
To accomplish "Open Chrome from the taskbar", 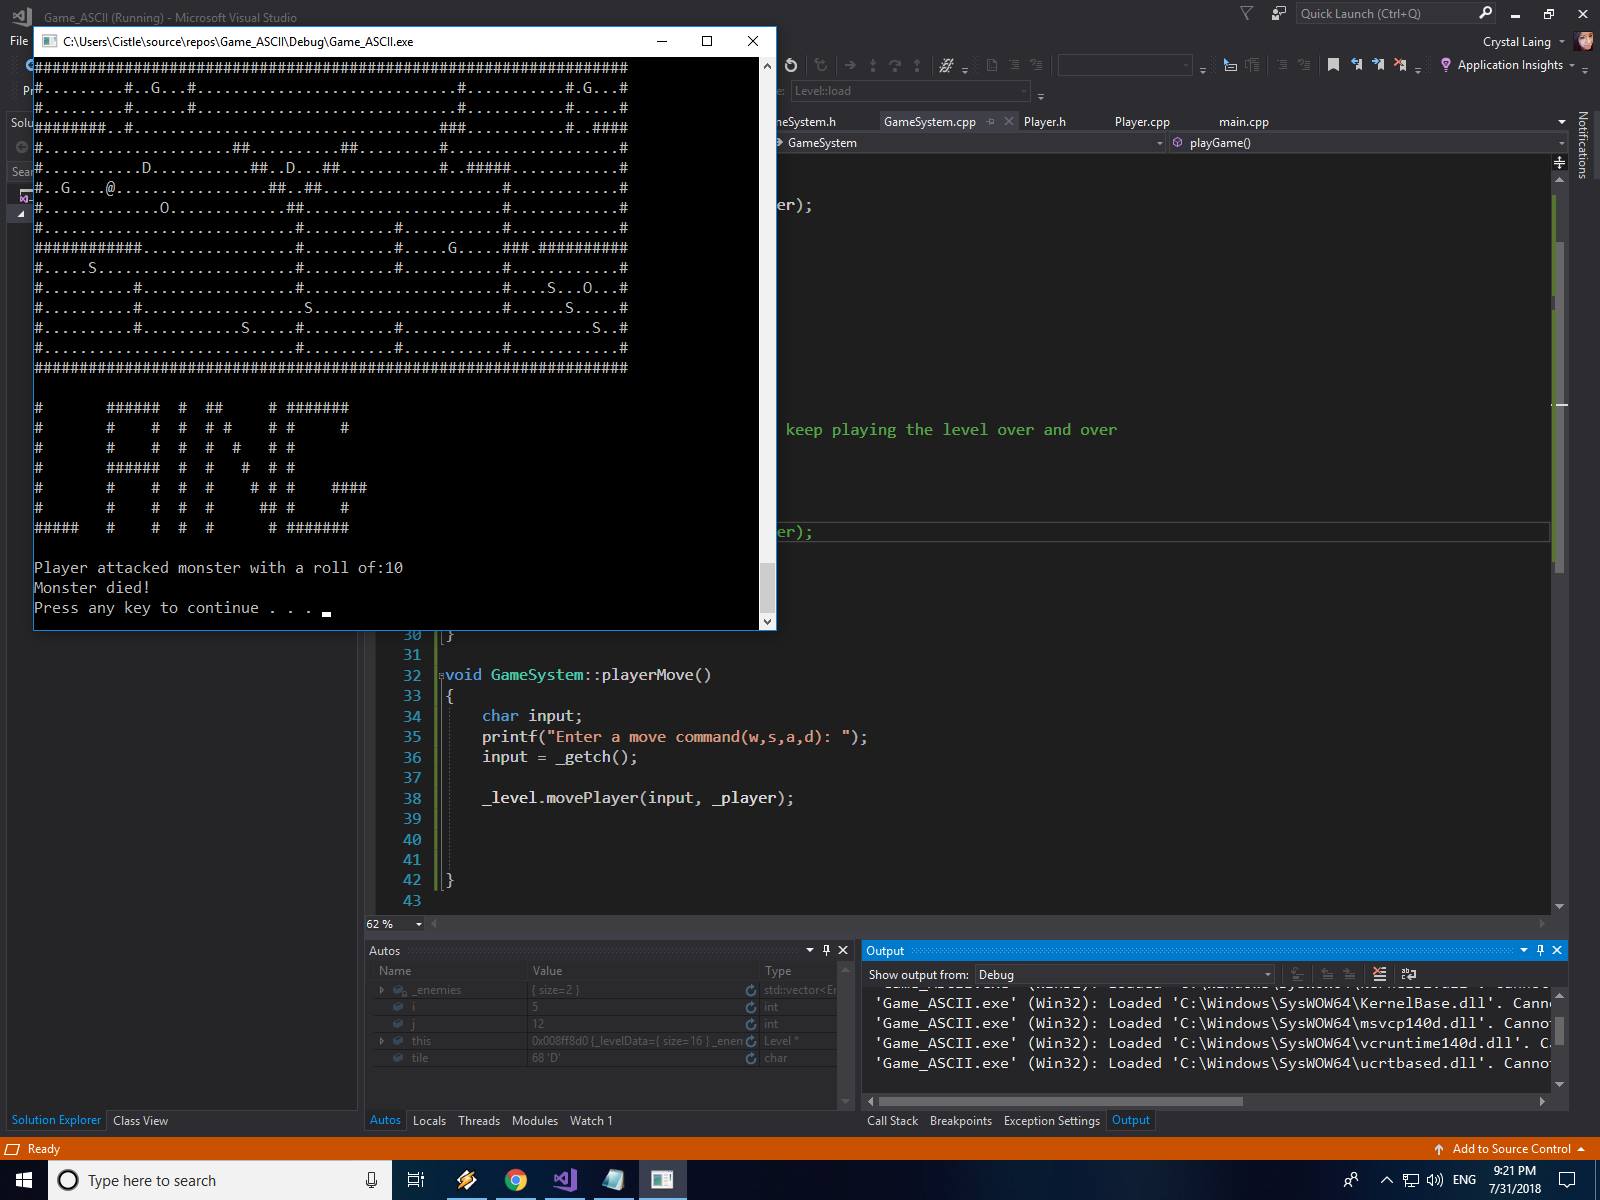I will [516, 1180].
